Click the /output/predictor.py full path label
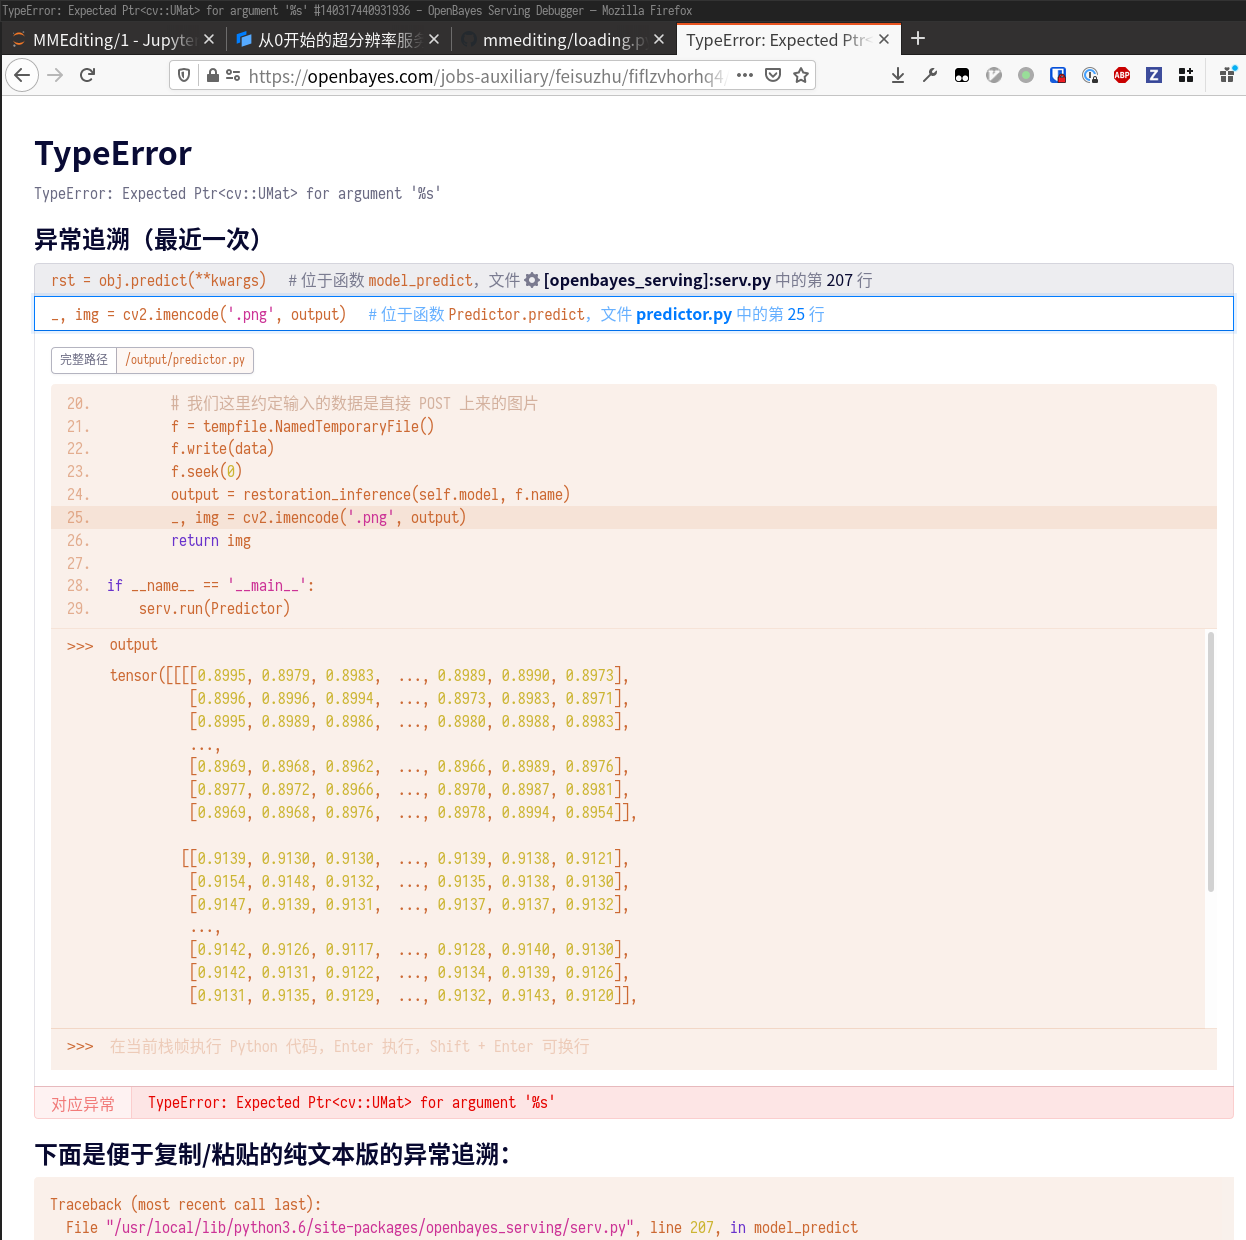This screenshot has width=1246, height=1240. (185, 360)
